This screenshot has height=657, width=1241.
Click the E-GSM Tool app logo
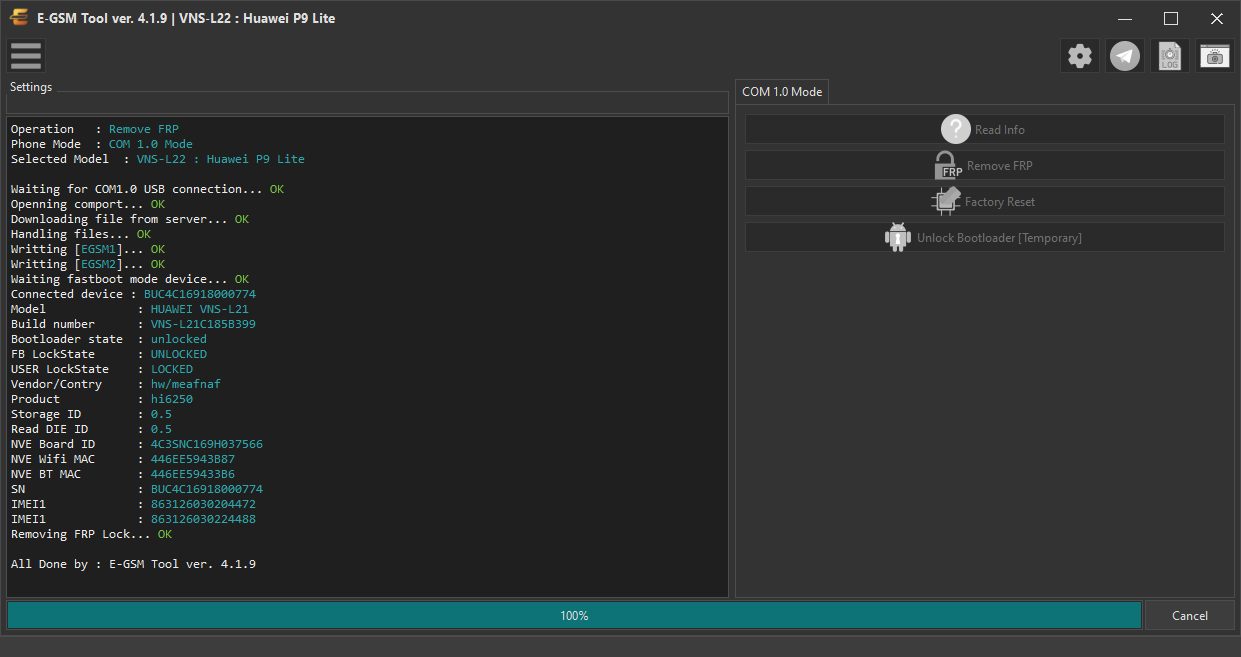coord(19,18)
